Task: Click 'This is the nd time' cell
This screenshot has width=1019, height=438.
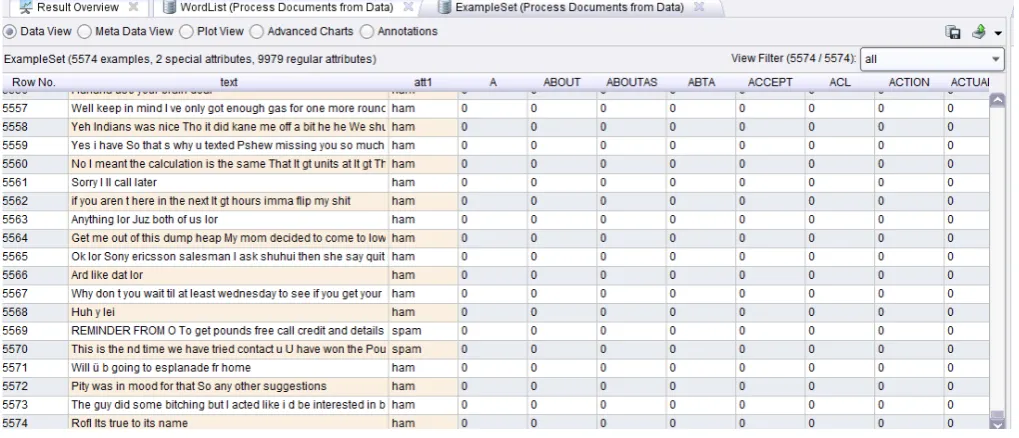Action: tap(229, 349)
